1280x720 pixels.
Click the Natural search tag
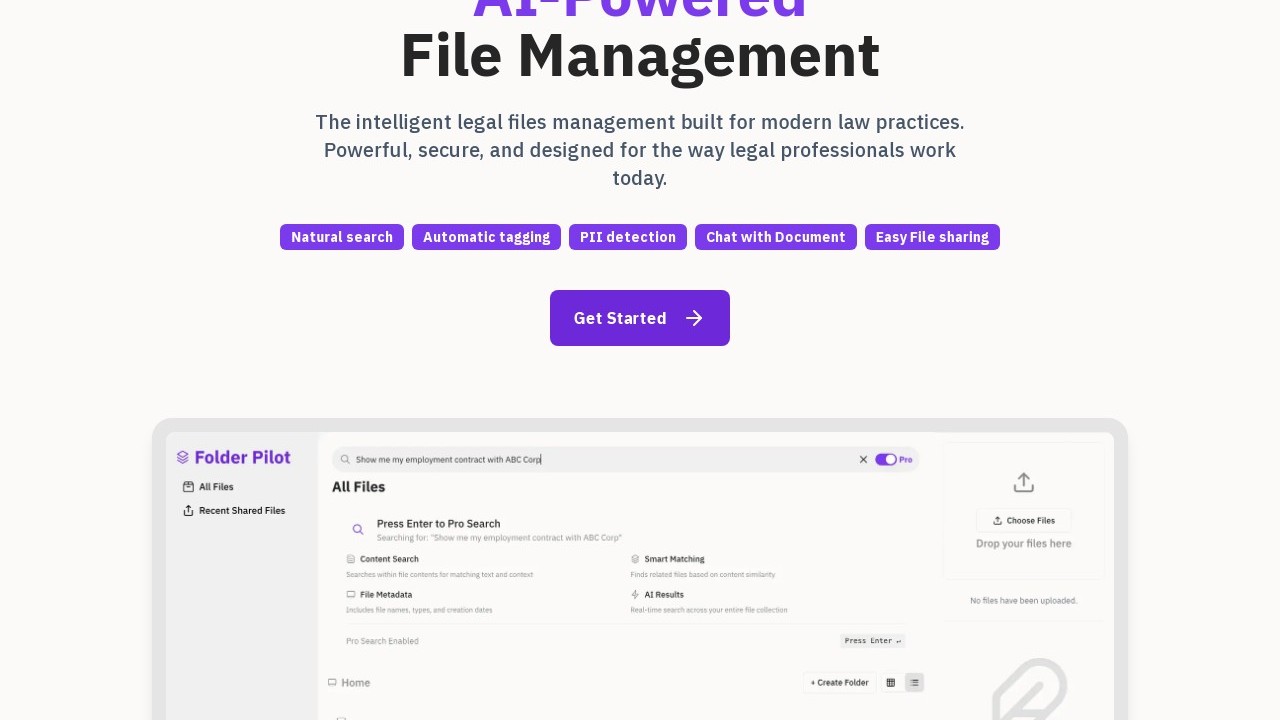(342, 237)
